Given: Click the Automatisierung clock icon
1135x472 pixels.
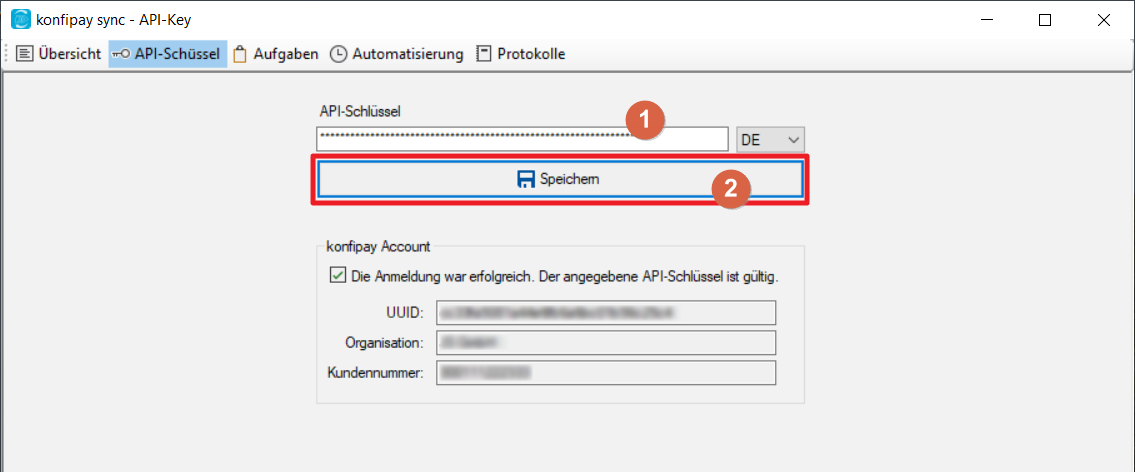Looking at the screenshot, I should coord(338,54).
